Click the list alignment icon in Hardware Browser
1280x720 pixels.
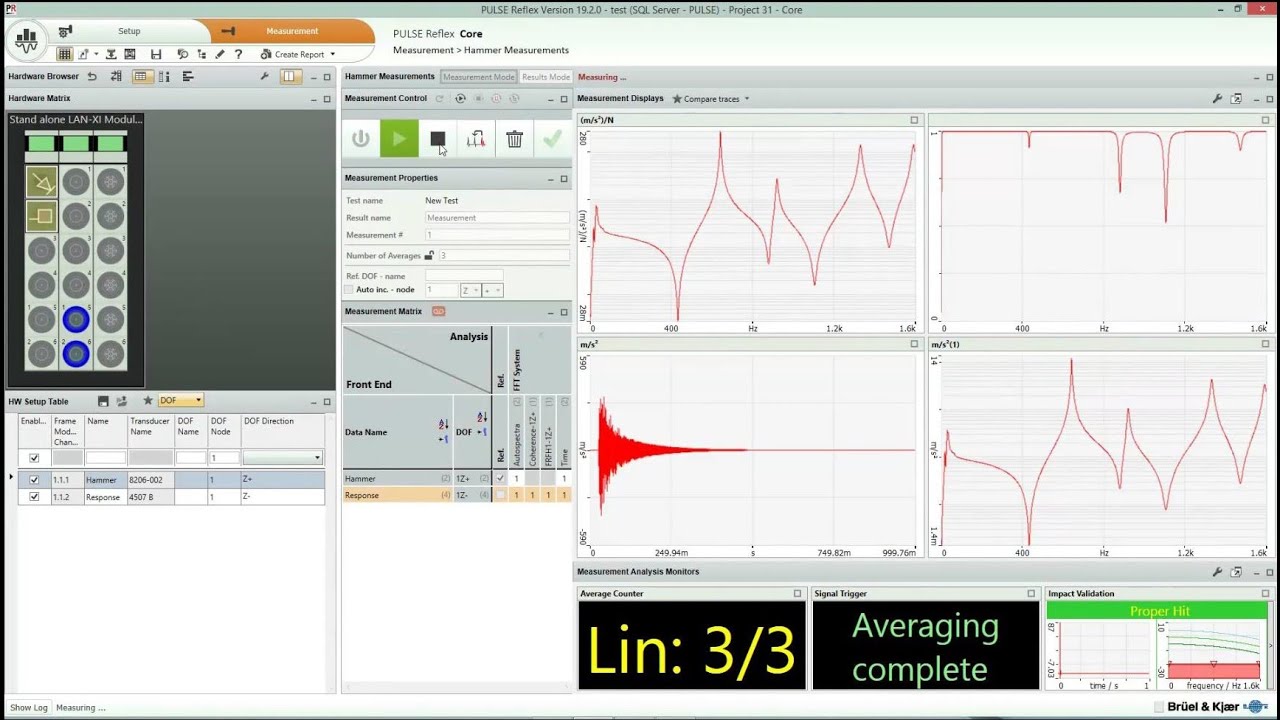188,76
